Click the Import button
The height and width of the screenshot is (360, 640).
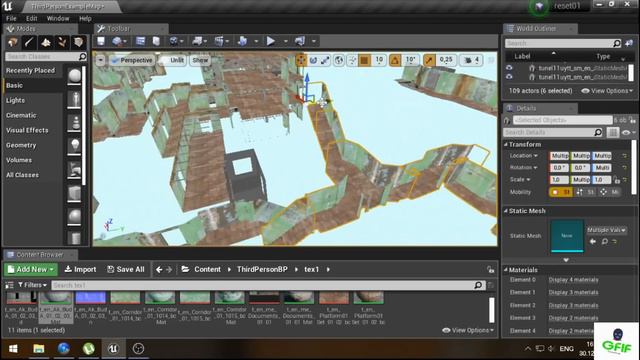pos(80,269)
